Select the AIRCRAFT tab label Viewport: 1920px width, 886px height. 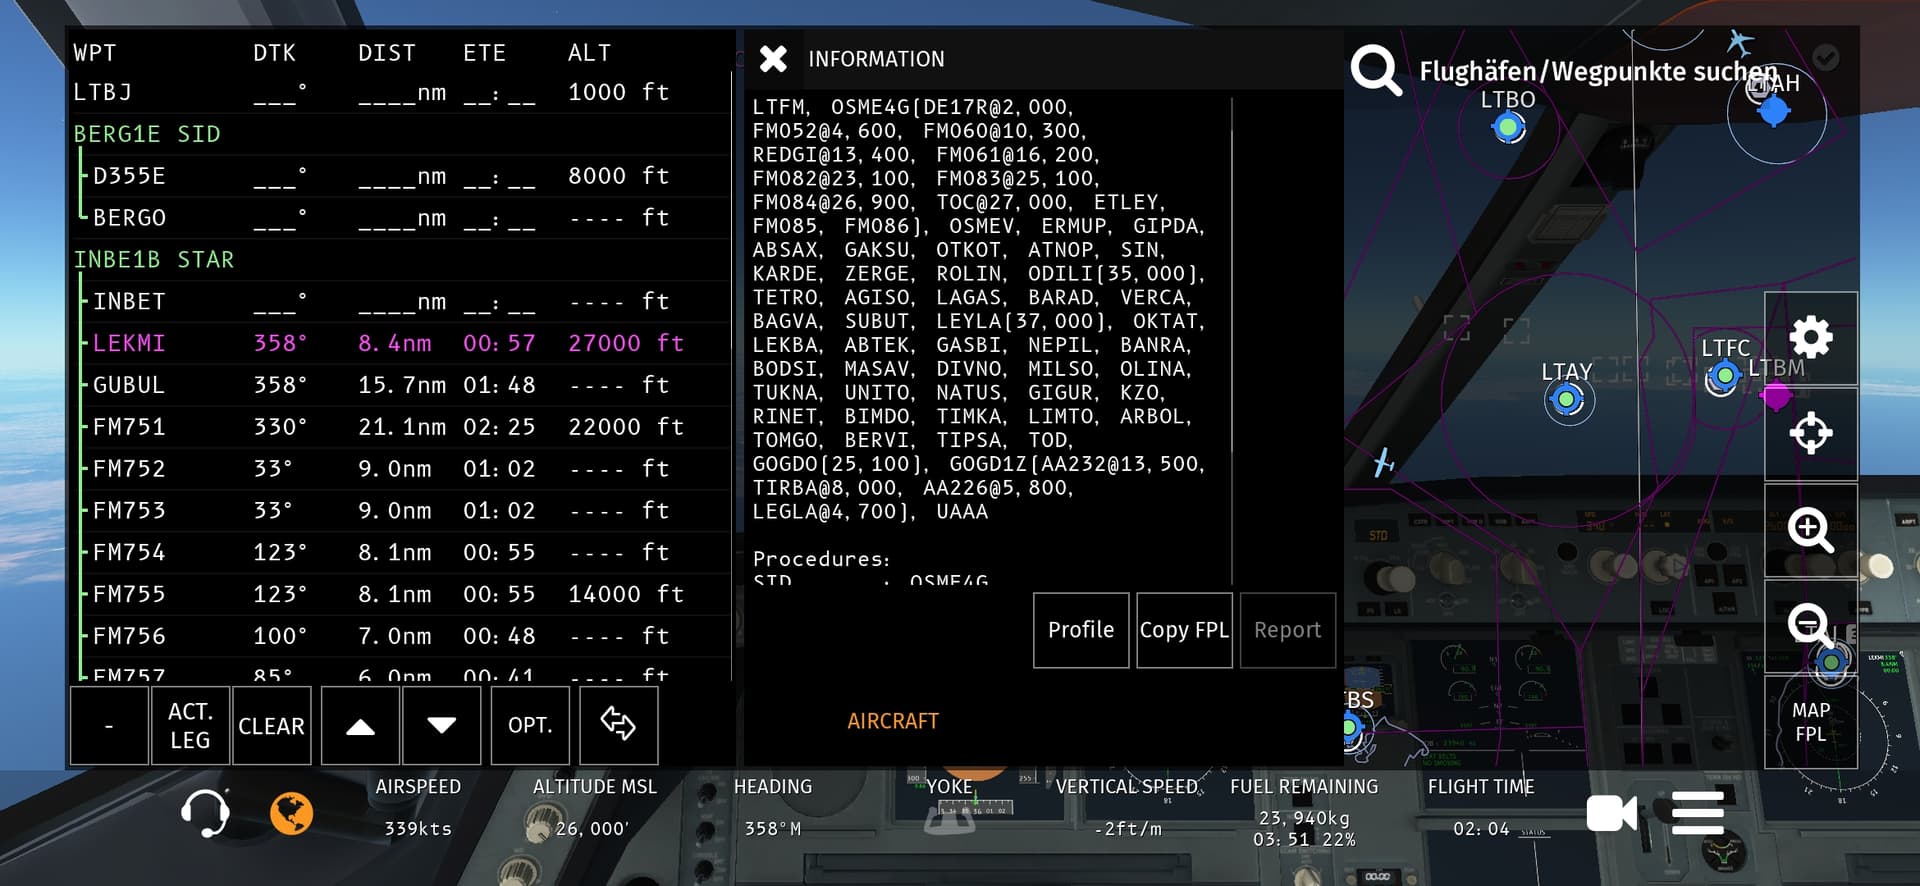(893, 721)
